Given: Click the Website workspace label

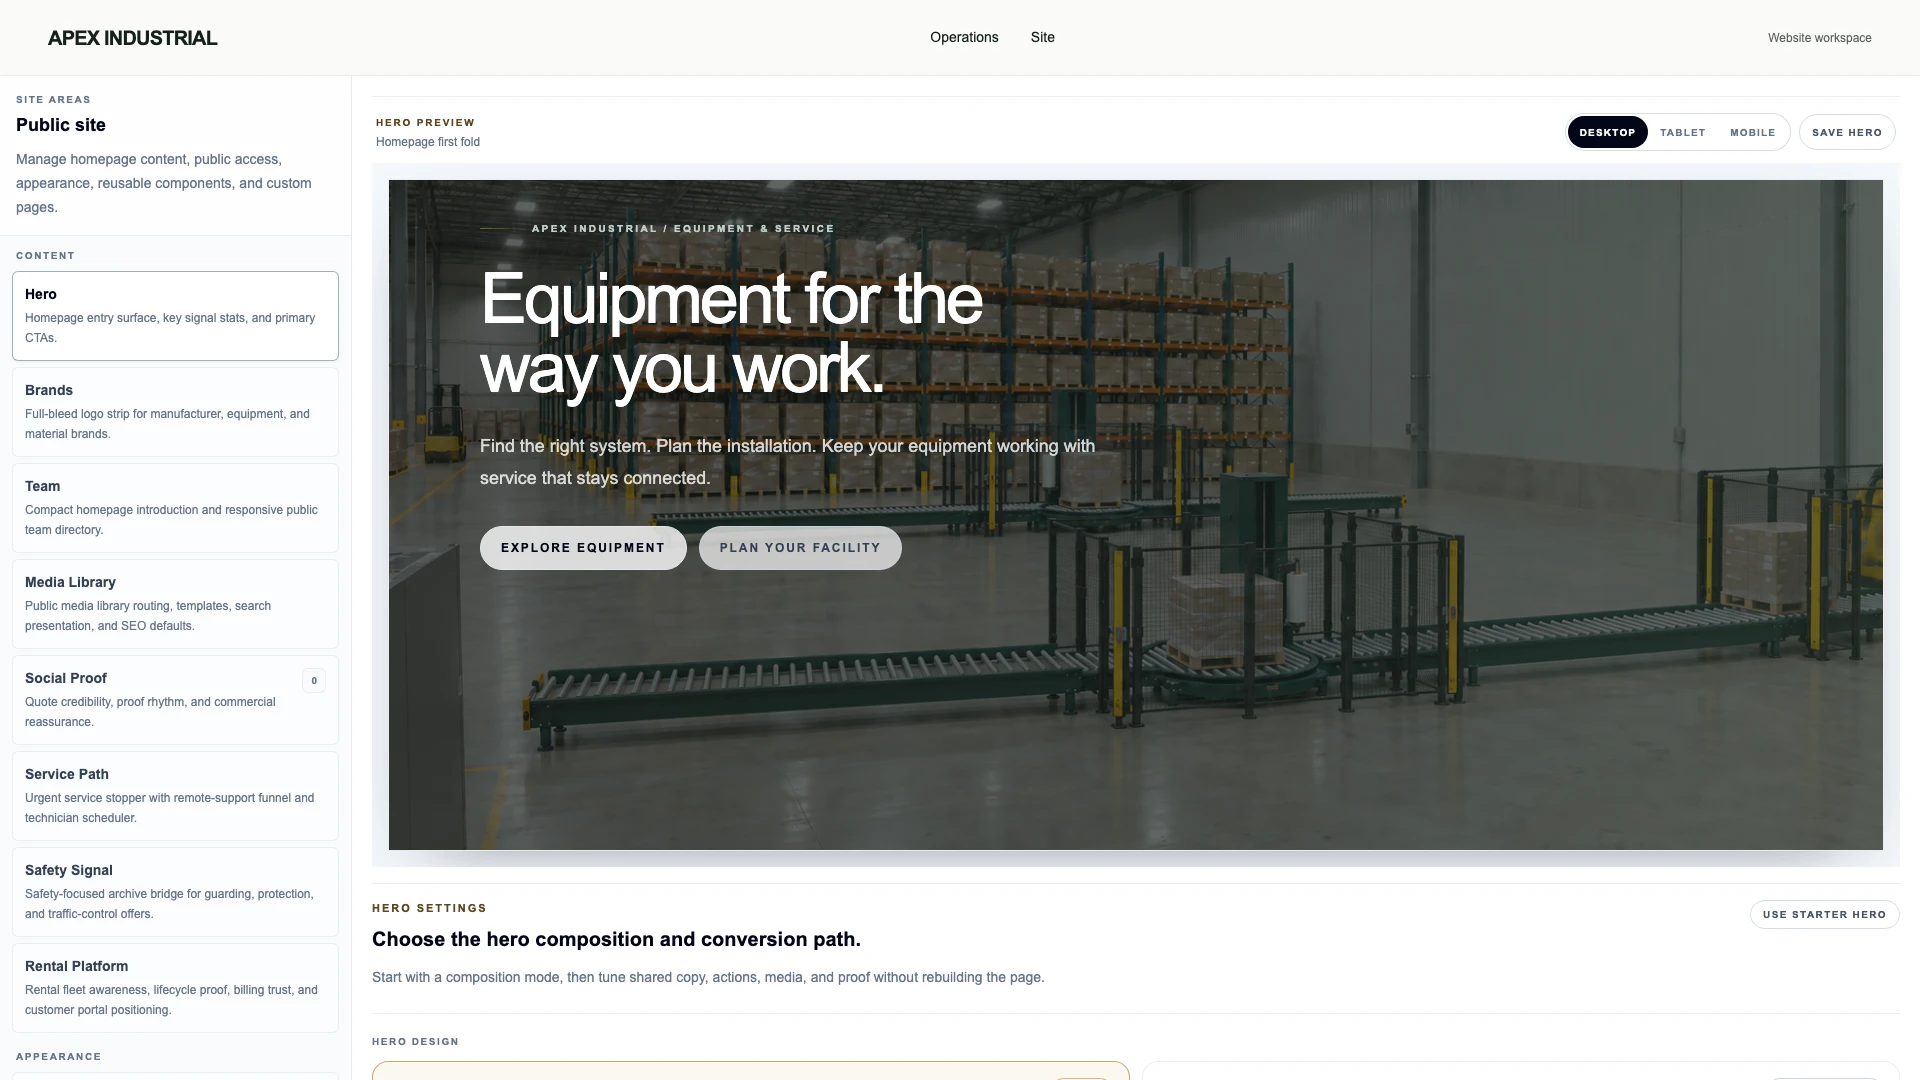Looking at the screenshot, I should click(x=1819, y=38).
